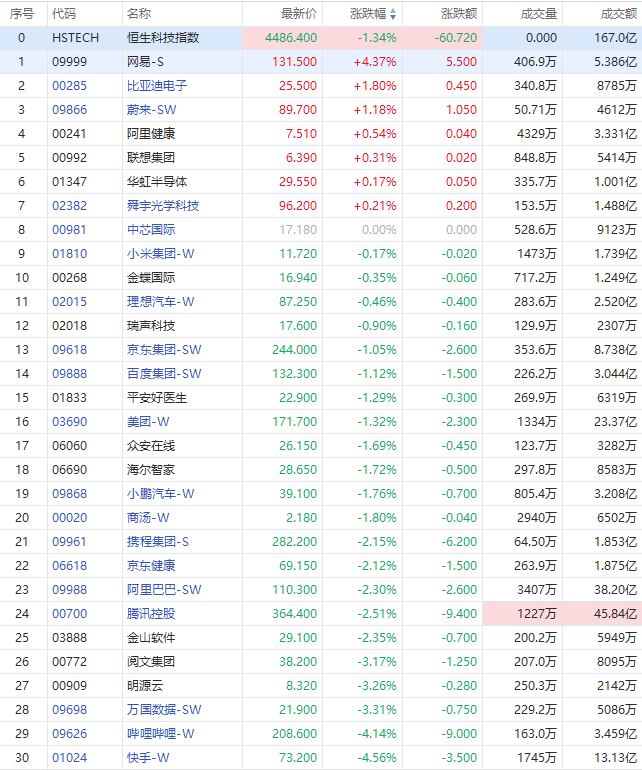
Task: Open stock code 09988 link
Action: click(x=69, y=590)
